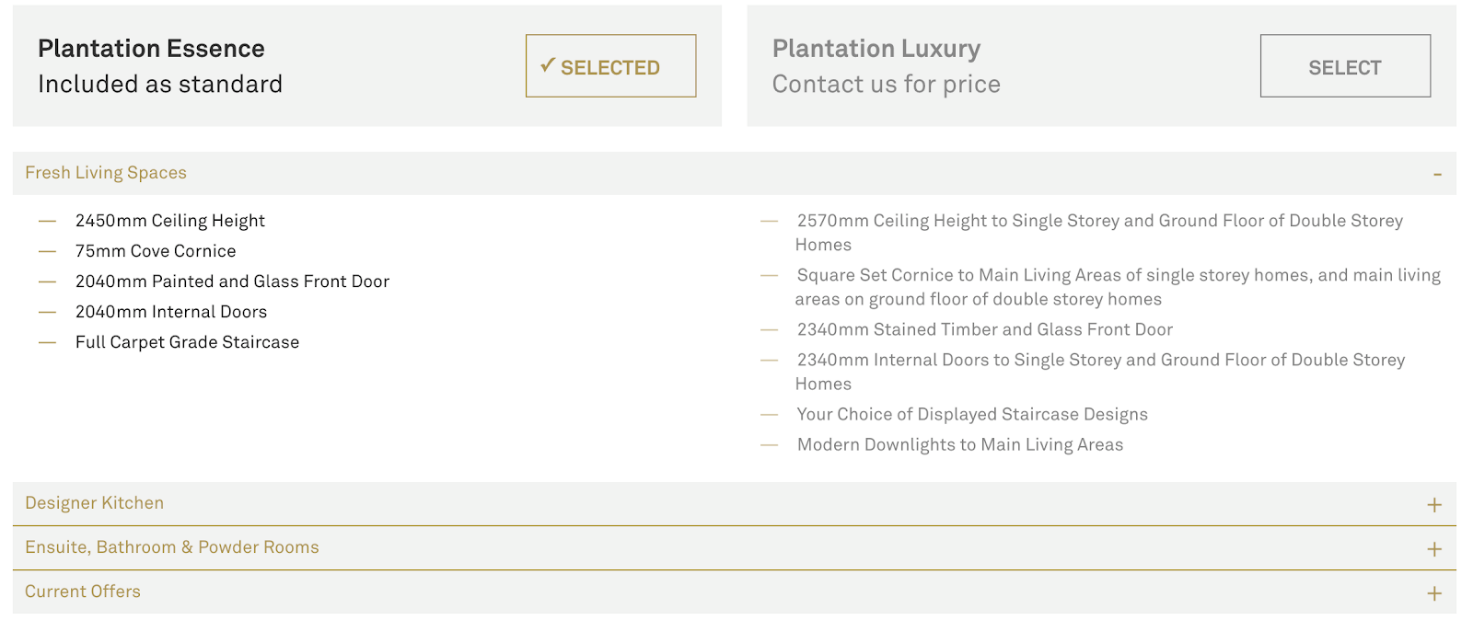The height and width of the screenshot is (620, 1473).
Task: Click plus icon on Ensuite, Bathroom row
Action: [x=1434, y=549]
